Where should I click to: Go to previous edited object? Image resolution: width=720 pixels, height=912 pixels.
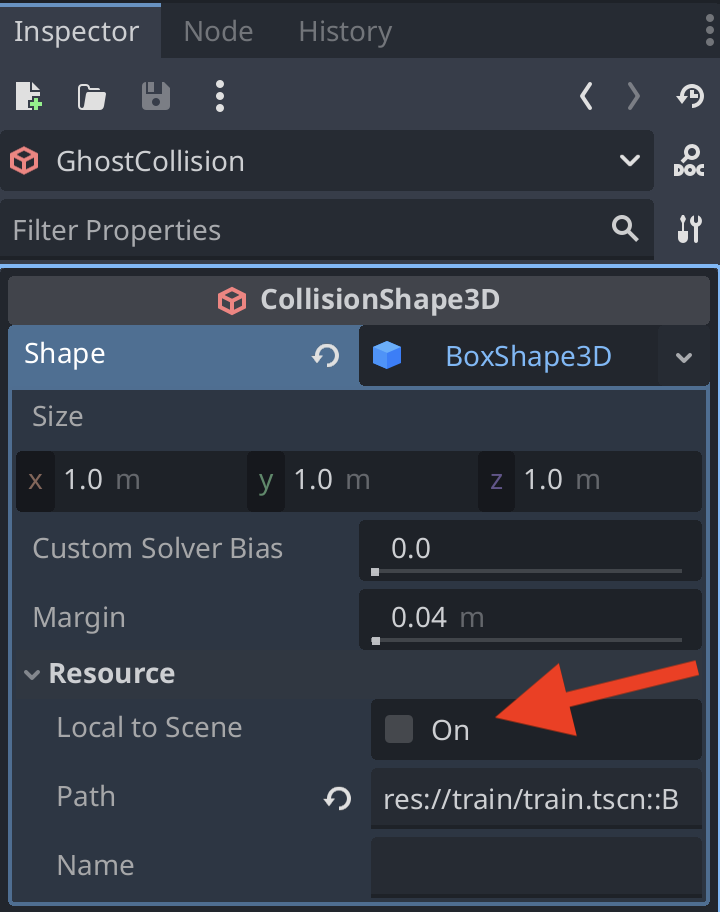[x=587, y=97]
